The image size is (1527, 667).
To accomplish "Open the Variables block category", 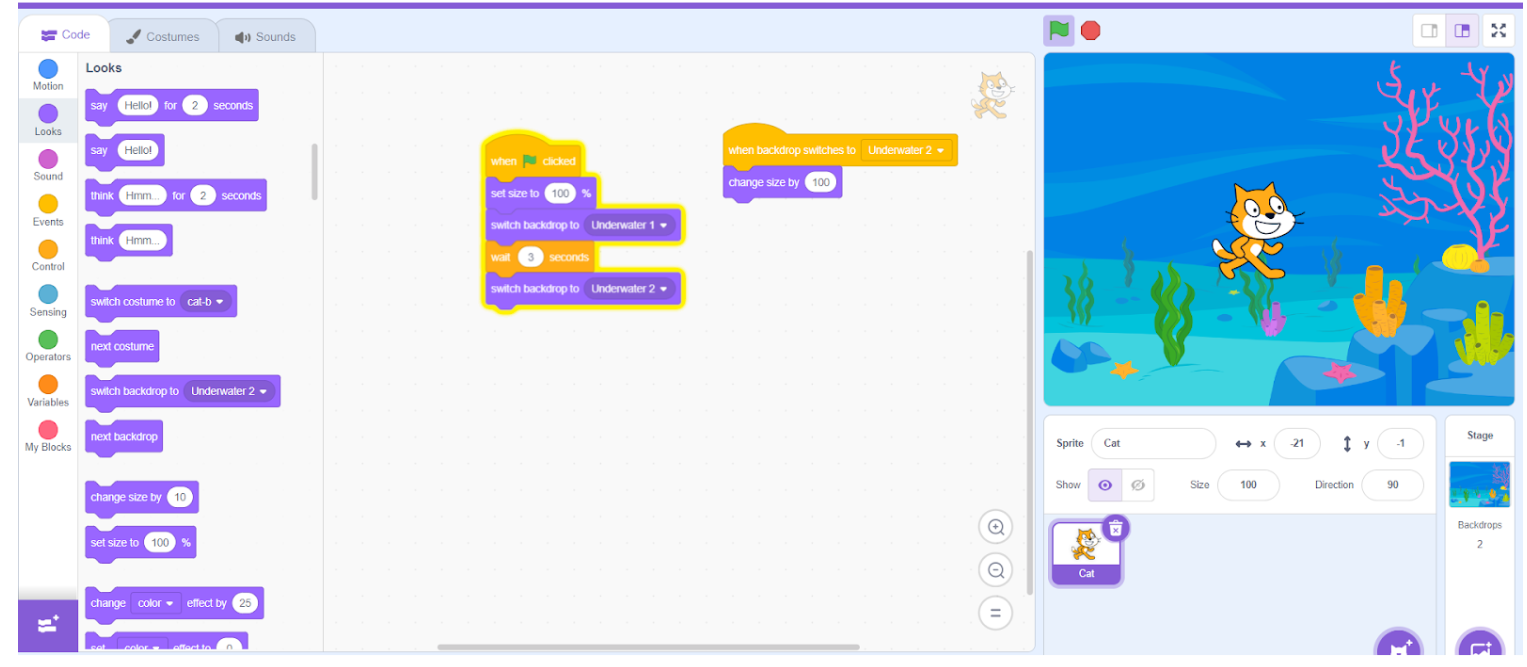I will point(48,391).
